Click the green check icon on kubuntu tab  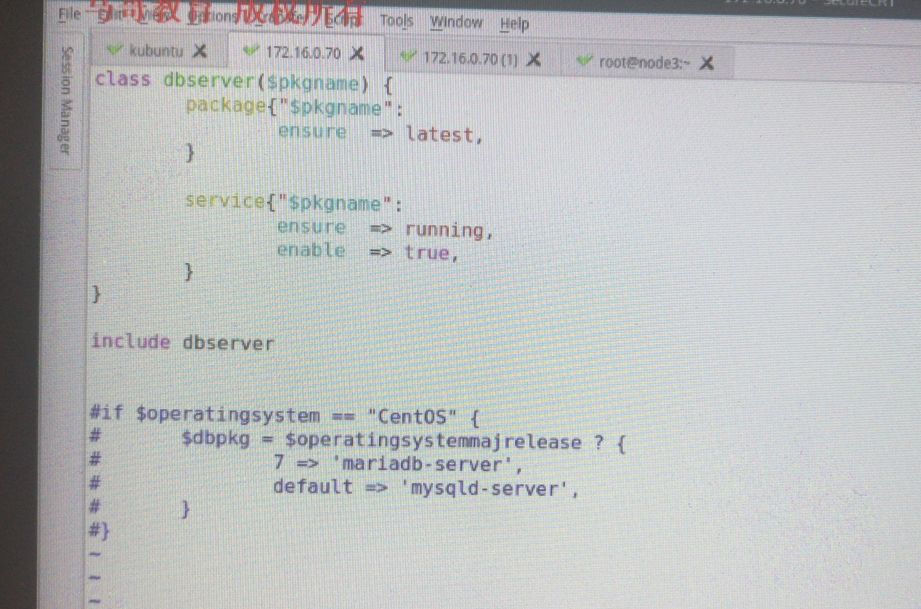(115, 50)
